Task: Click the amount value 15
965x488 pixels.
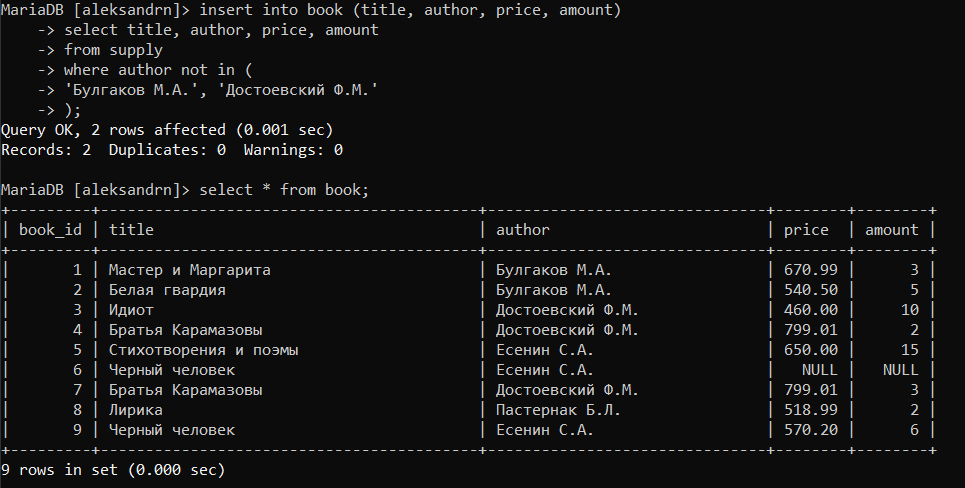Action: coord(909,350)
